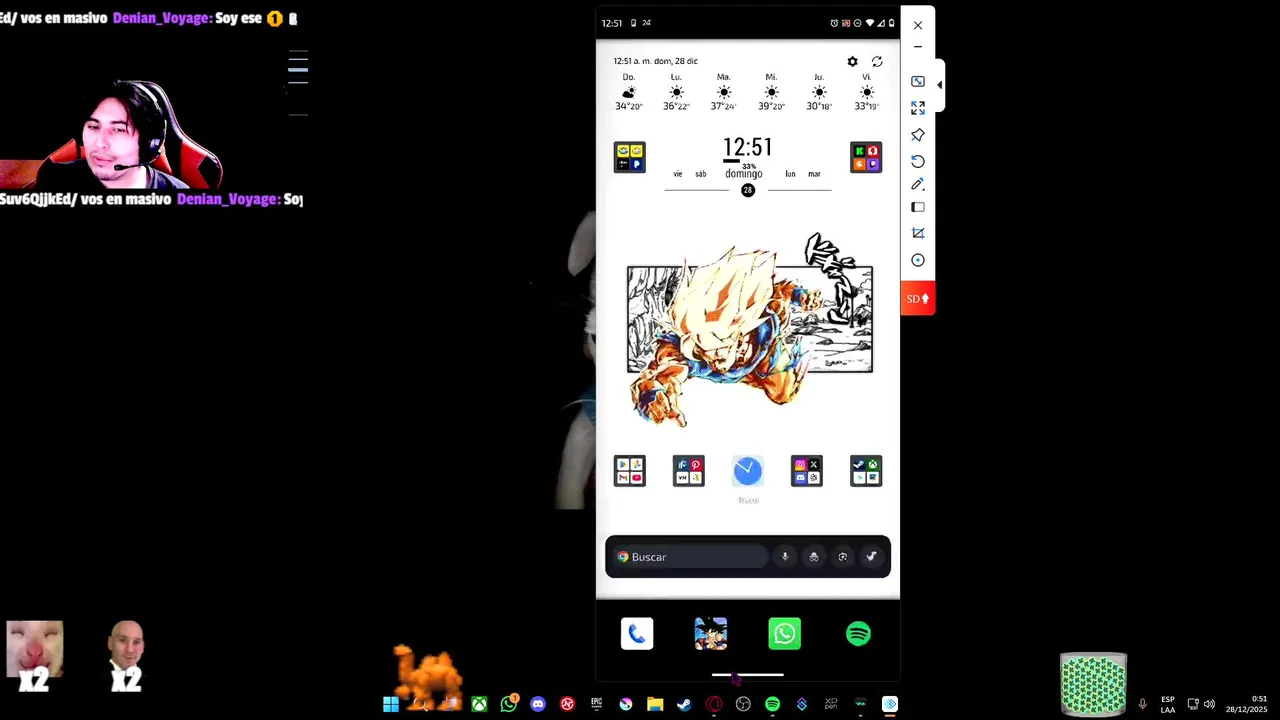Collapse the mirror toolbar side arrow

(939, 85)
